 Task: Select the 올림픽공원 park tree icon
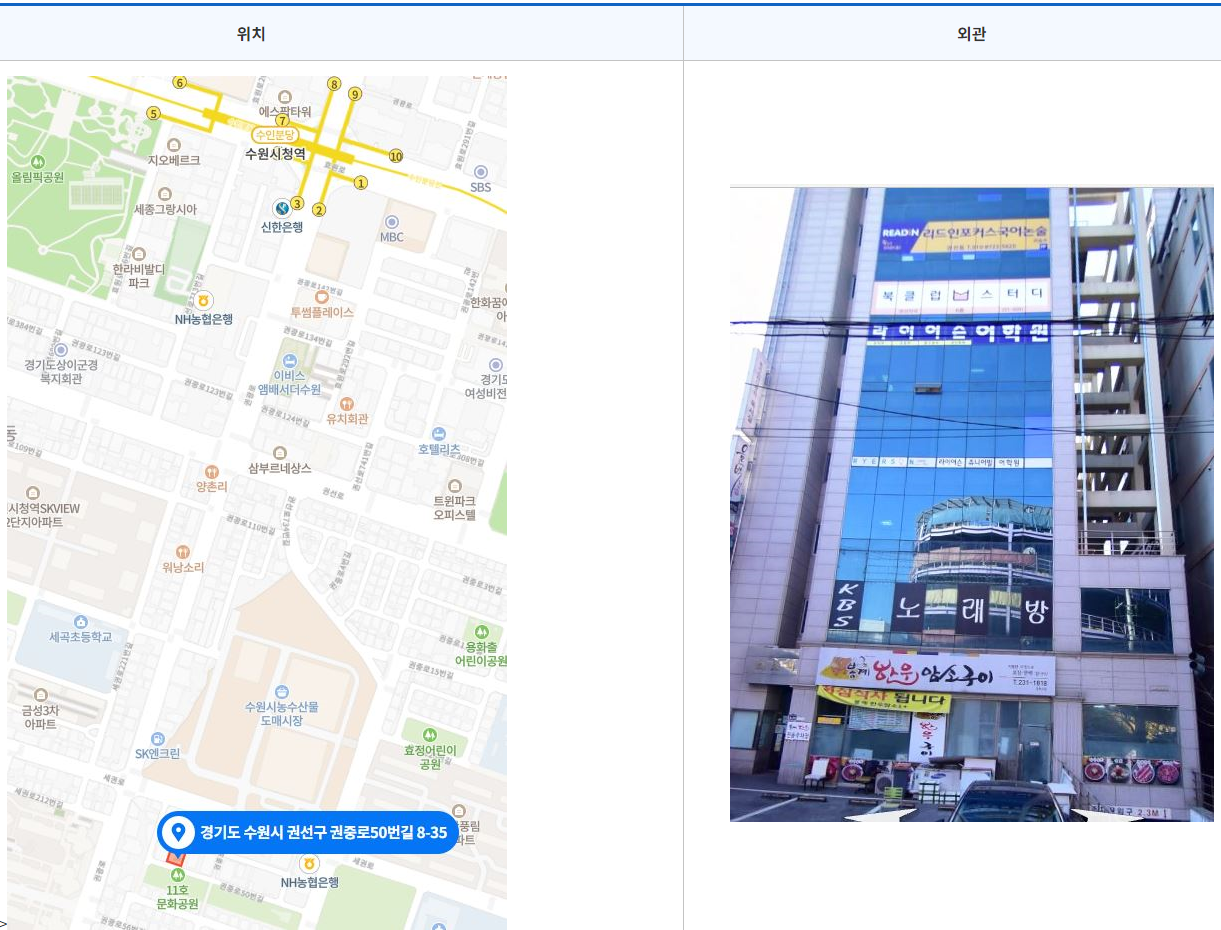38,161
